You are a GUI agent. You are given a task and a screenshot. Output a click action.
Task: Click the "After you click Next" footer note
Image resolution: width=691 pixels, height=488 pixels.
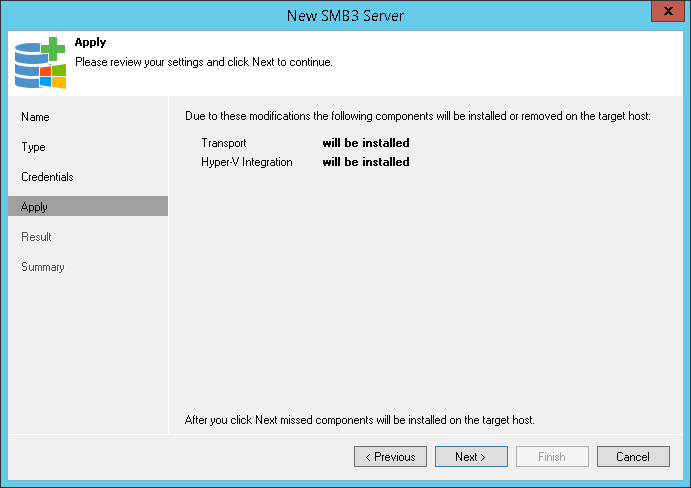click(x=360, y=420)
